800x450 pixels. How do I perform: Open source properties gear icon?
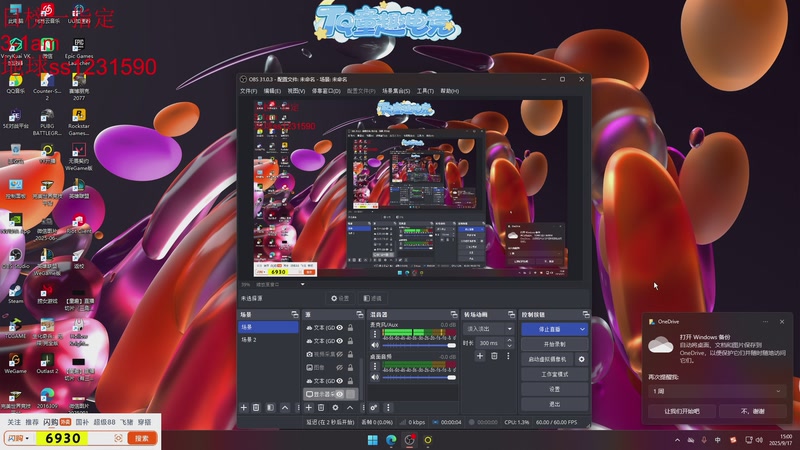click(x=335, y=408)
